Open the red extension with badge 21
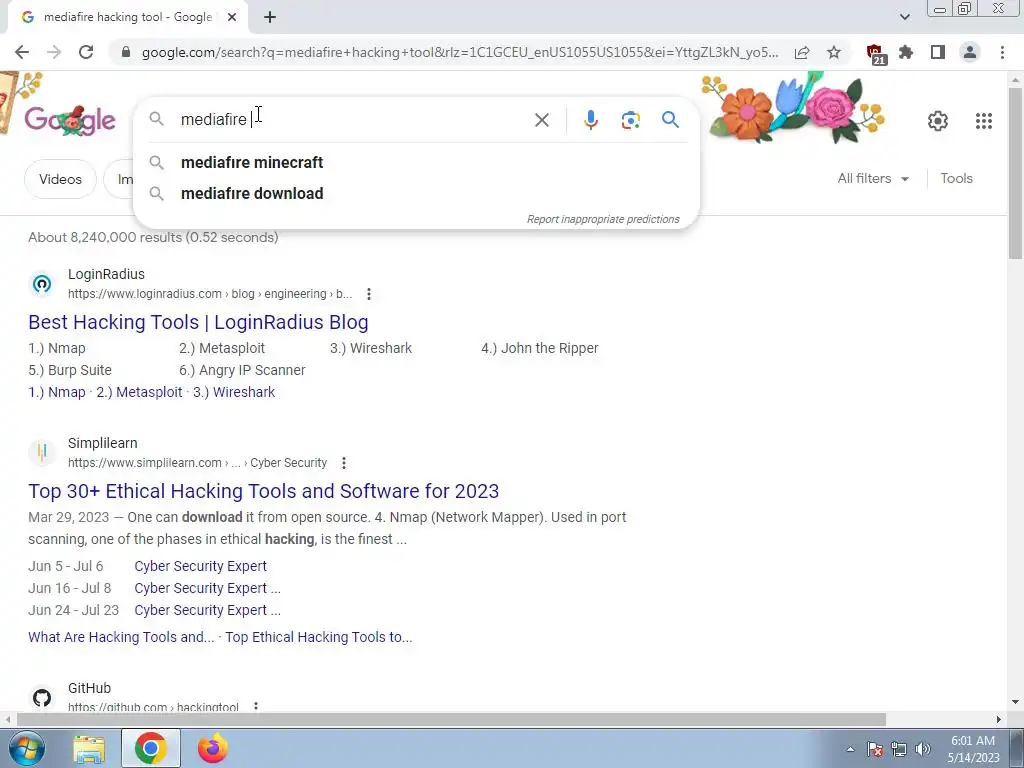 [x=875, y=54]
